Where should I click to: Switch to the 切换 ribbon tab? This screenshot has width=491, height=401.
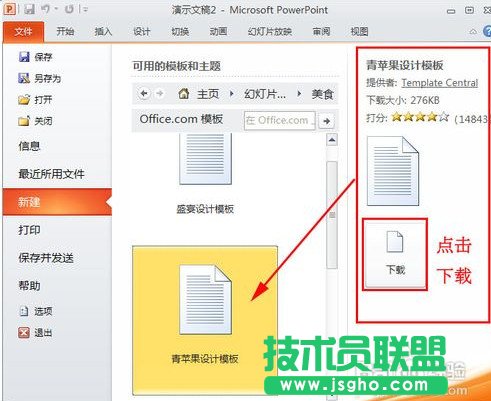(x=180, y=32)
